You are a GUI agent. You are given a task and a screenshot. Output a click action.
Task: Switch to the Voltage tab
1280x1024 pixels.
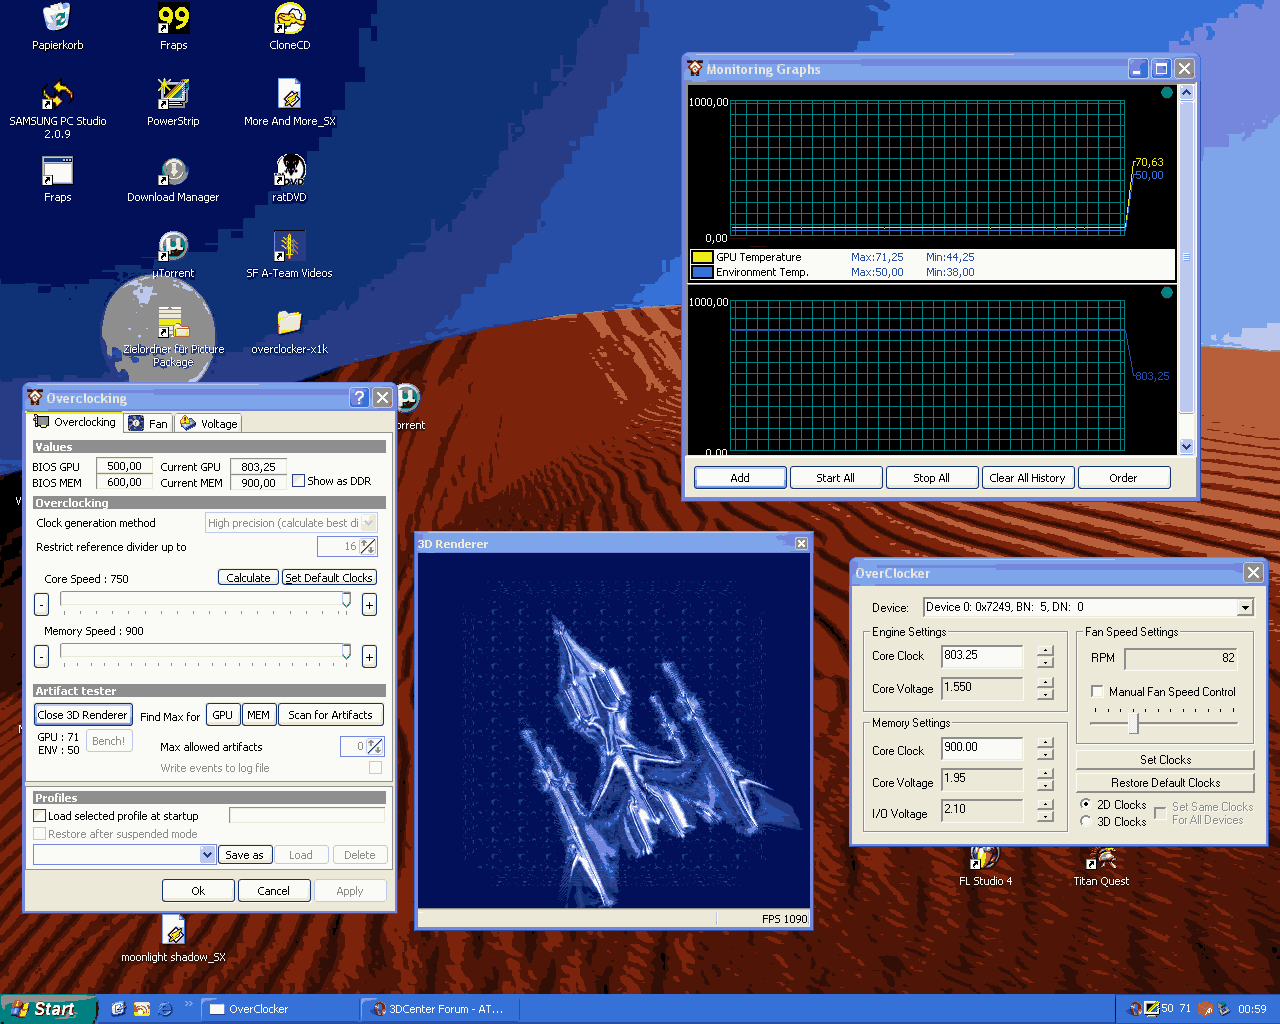pos(209,424)
